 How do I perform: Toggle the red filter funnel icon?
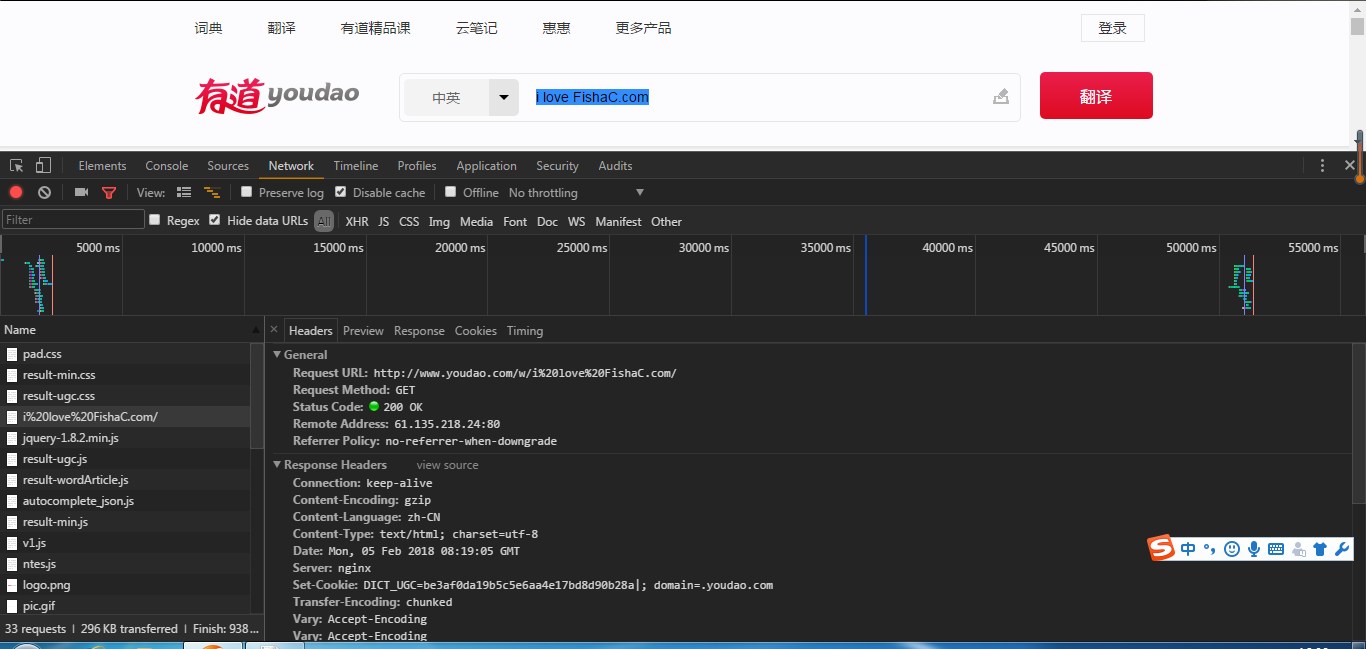pyautogui.click(x=109, y=192)
